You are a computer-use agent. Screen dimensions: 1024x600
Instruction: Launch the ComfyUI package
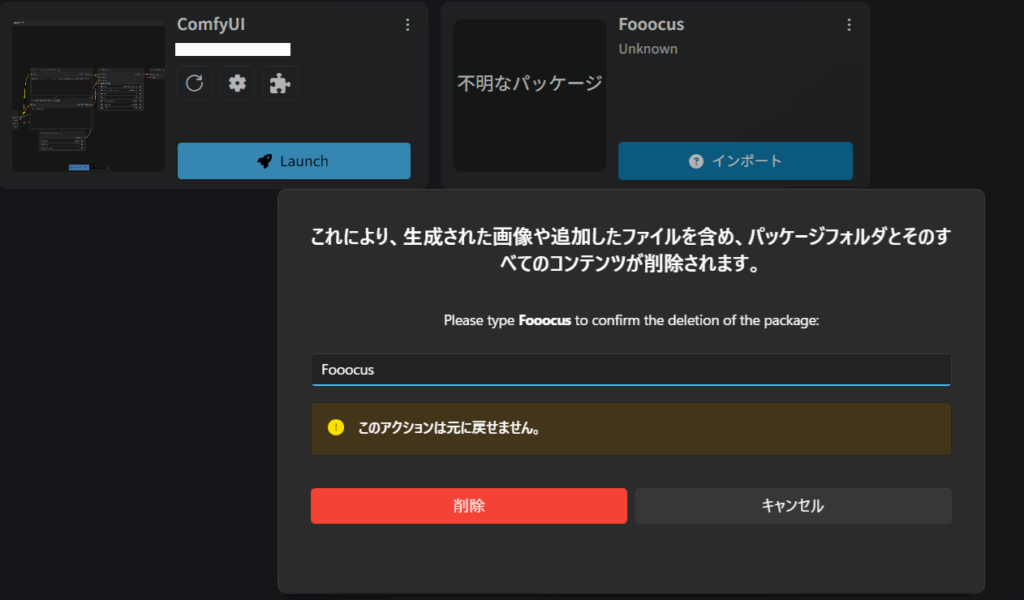point(294,161)
